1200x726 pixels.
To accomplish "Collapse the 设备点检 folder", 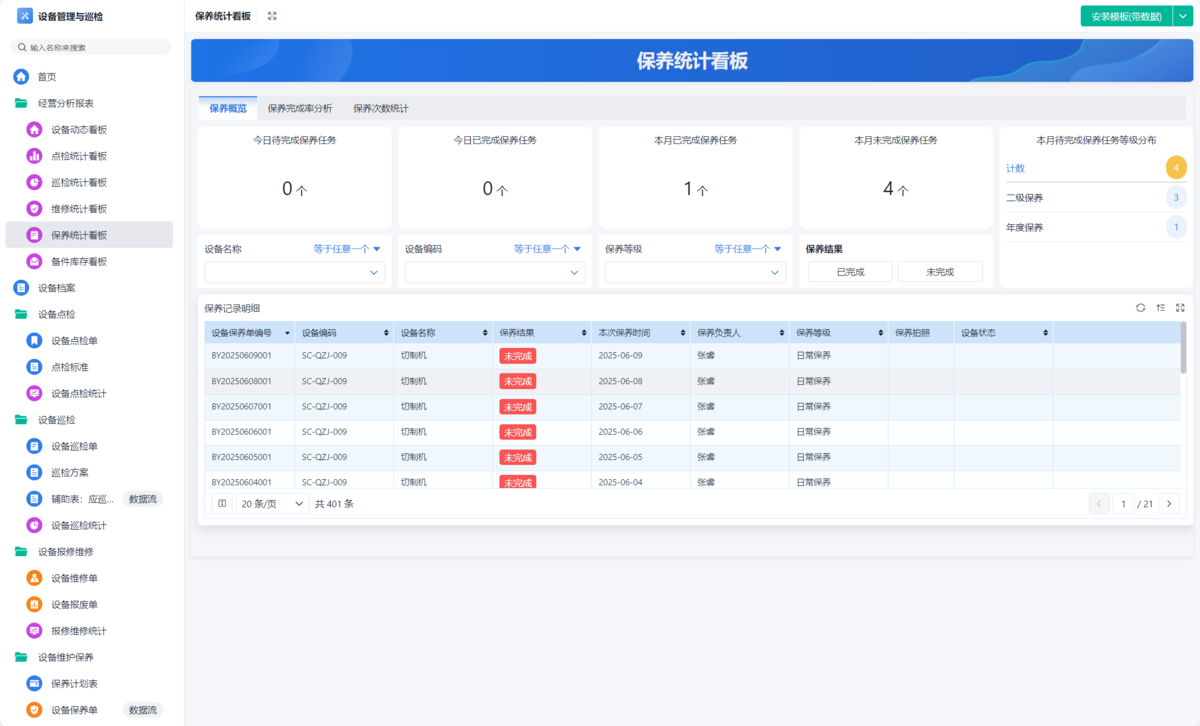I will tap(21, 314).
